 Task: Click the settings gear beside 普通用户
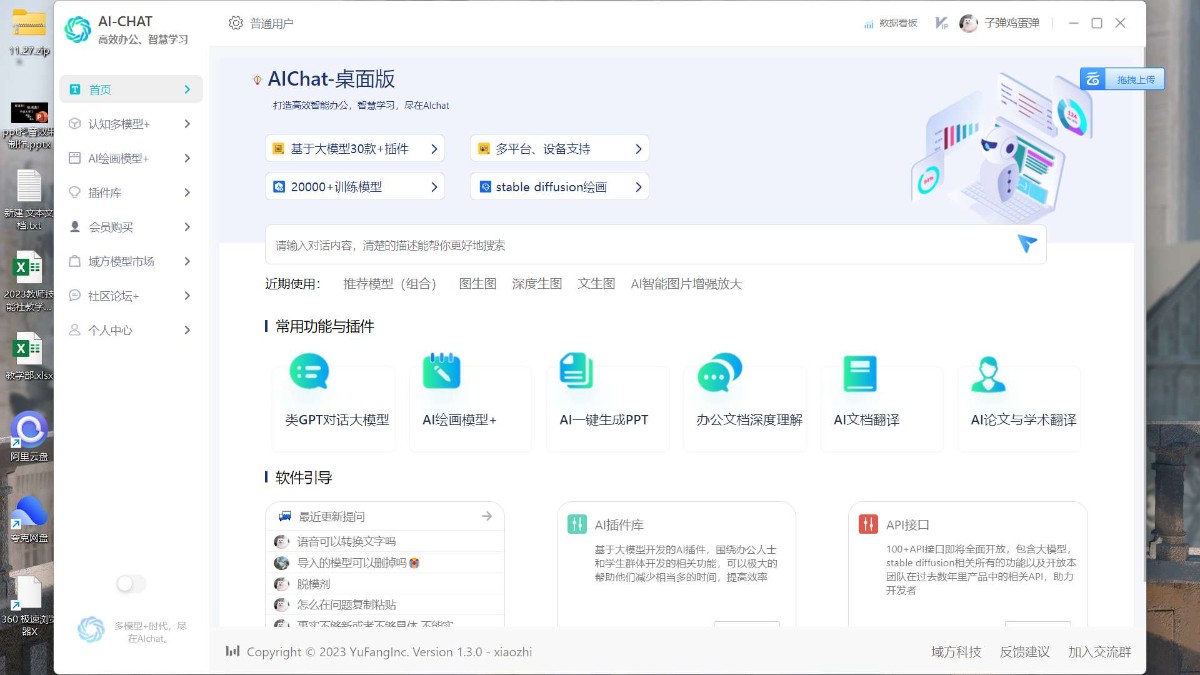point(236,22)
